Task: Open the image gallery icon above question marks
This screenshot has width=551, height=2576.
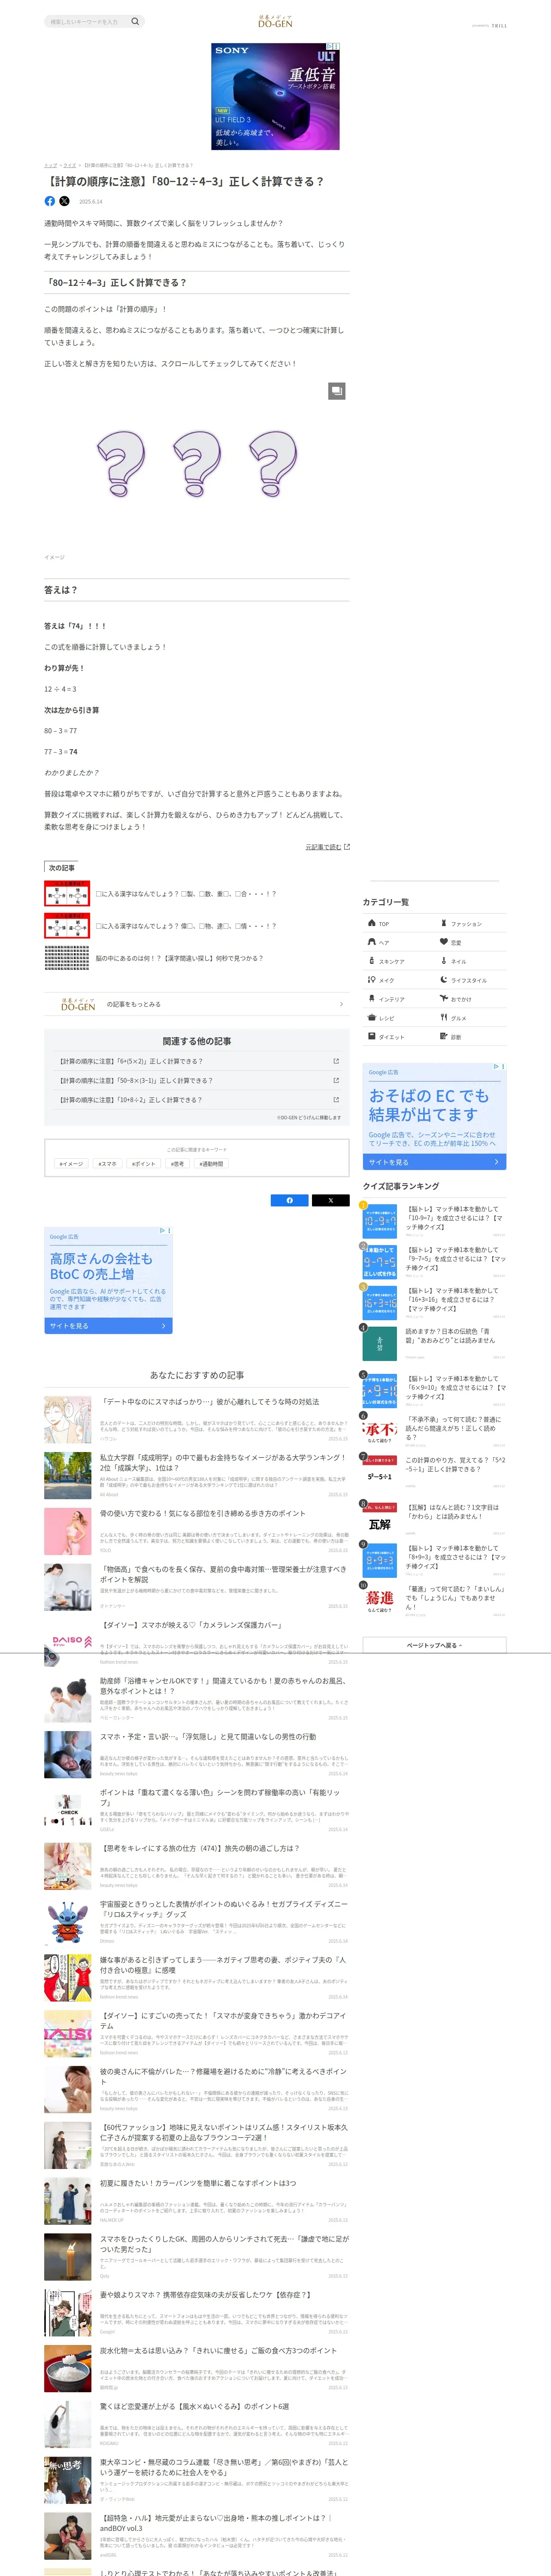Action: [x=337, y=391]
